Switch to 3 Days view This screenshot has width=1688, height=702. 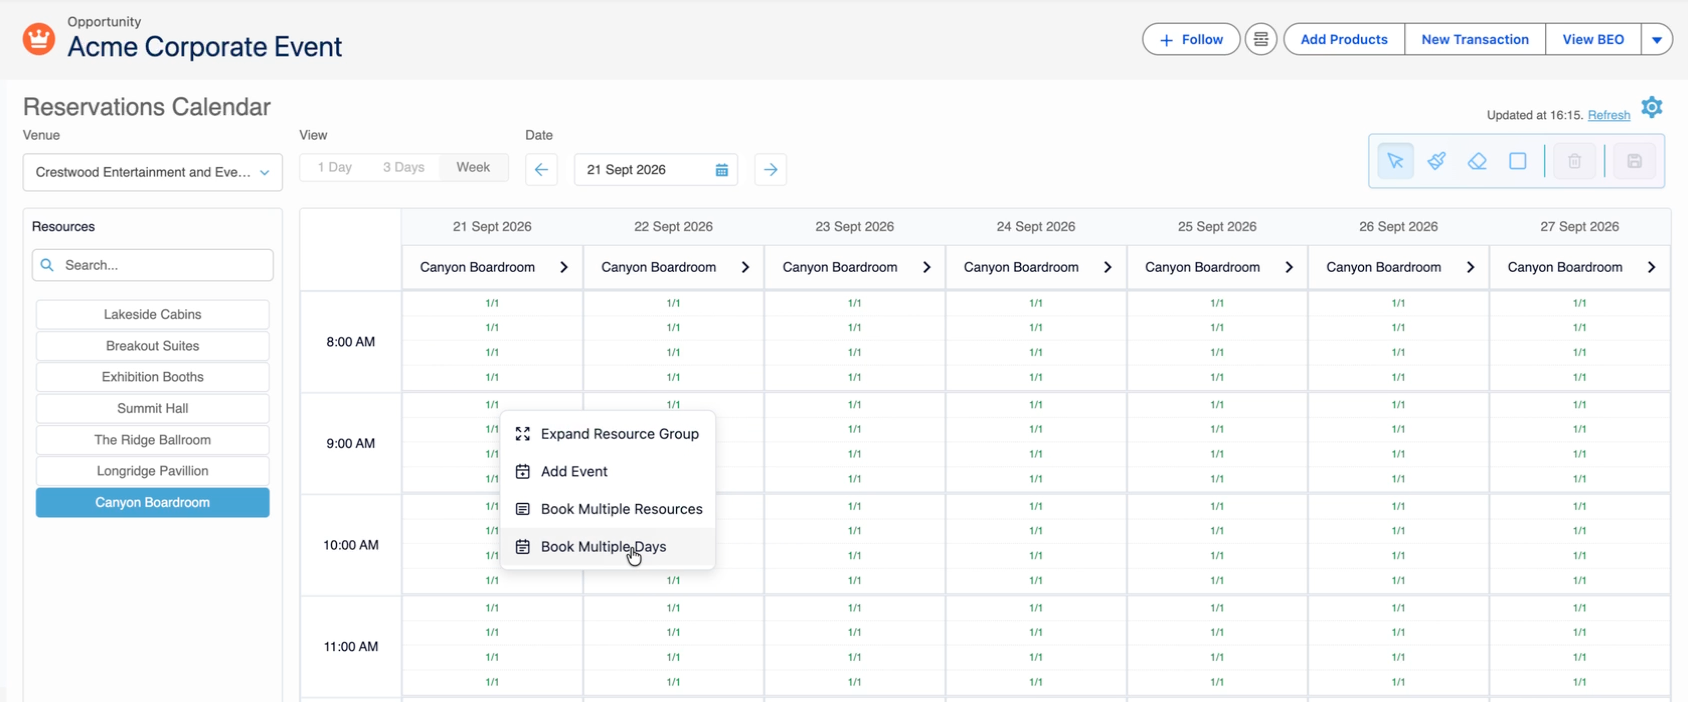[x=404, y=167]
